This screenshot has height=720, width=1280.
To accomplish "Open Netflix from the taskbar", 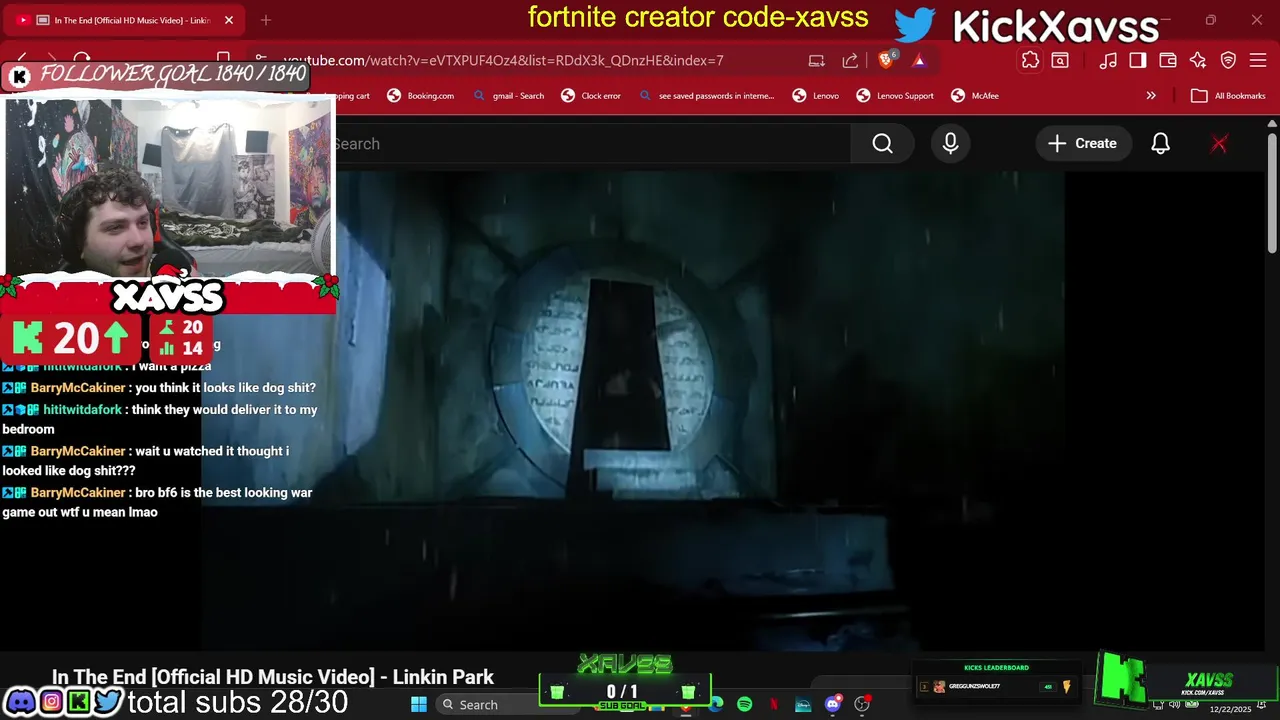I will pyautogui.click(x=773, y=705).
